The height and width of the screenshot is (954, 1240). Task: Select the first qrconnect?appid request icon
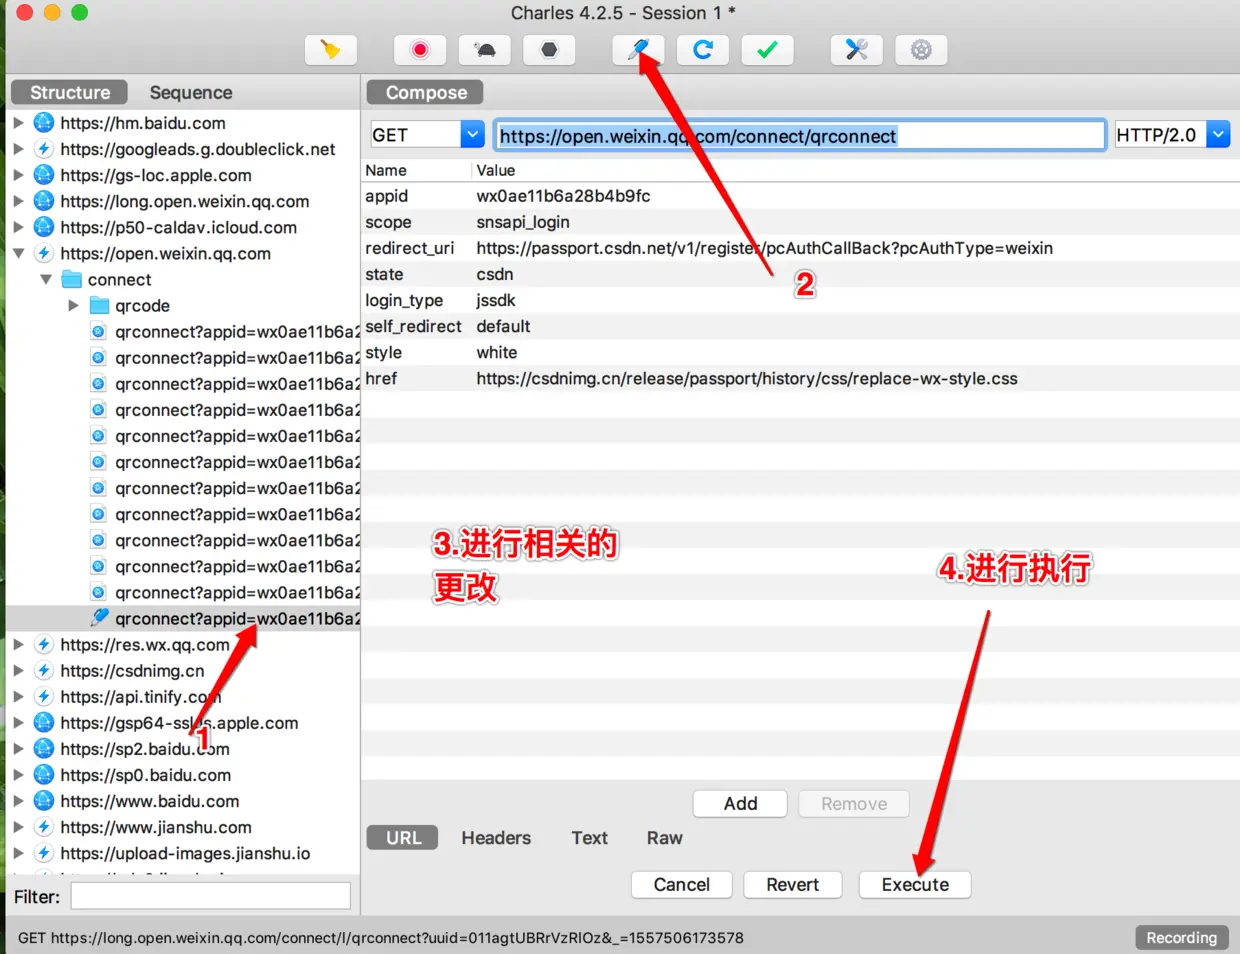(x=98, y=331)
